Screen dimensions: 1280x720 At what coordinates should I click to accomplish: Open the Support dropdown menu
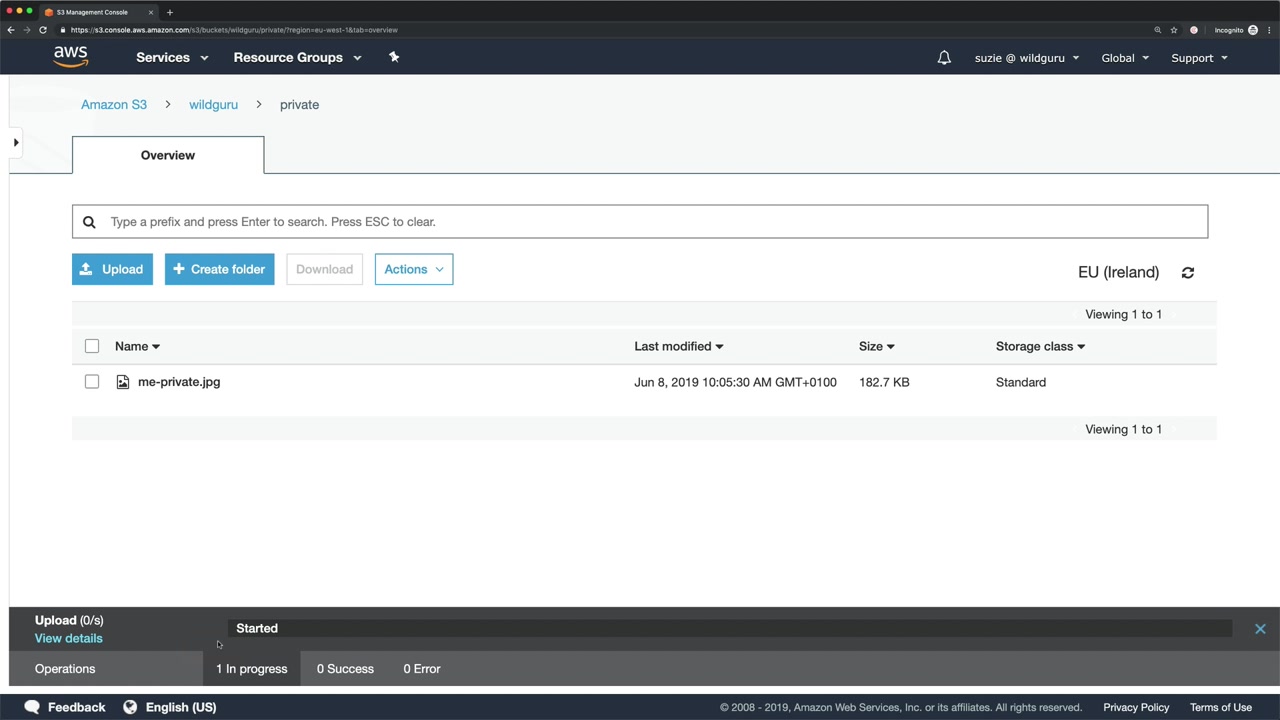(1199, 58)
